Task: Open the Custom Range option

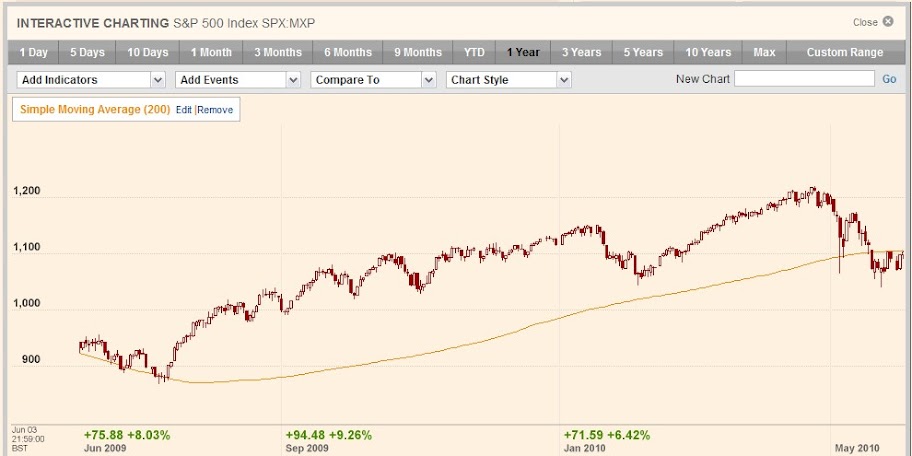Action: [x=845, y=52]
